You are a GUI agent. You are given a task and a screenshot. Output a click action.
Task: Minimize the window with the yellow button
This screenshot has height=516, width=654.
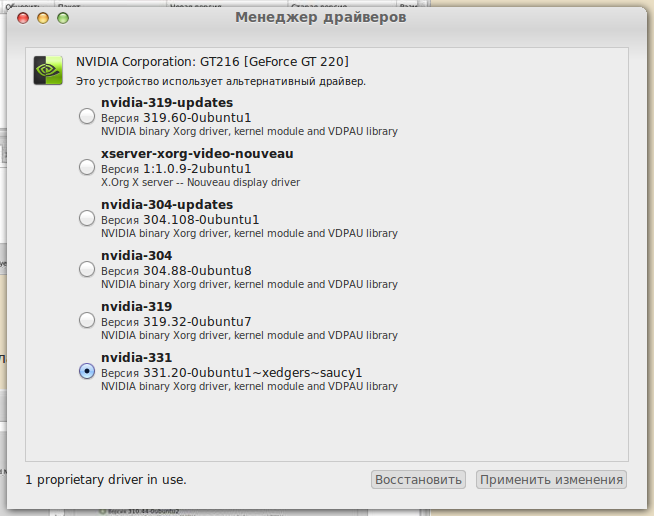(x=43, y=18)
